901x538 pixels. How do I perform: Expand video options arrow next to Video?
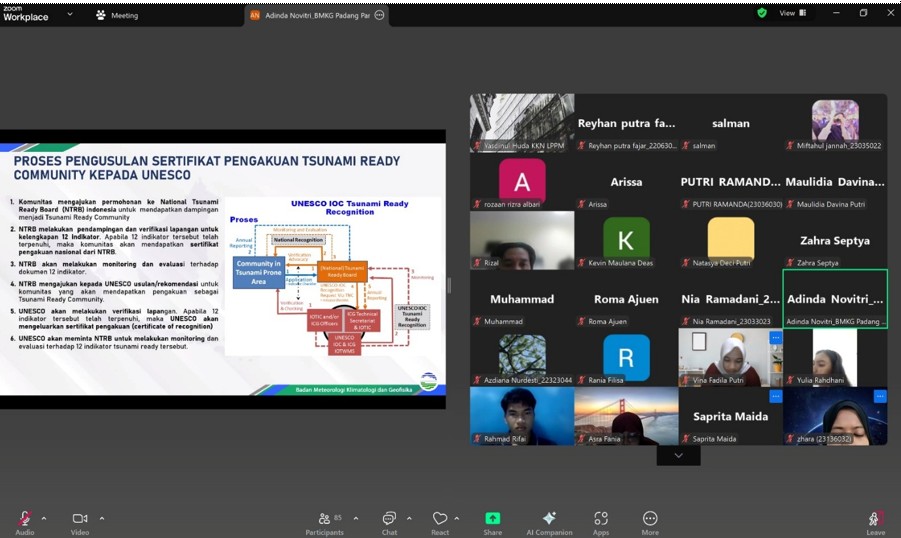(x=102, y=518)
